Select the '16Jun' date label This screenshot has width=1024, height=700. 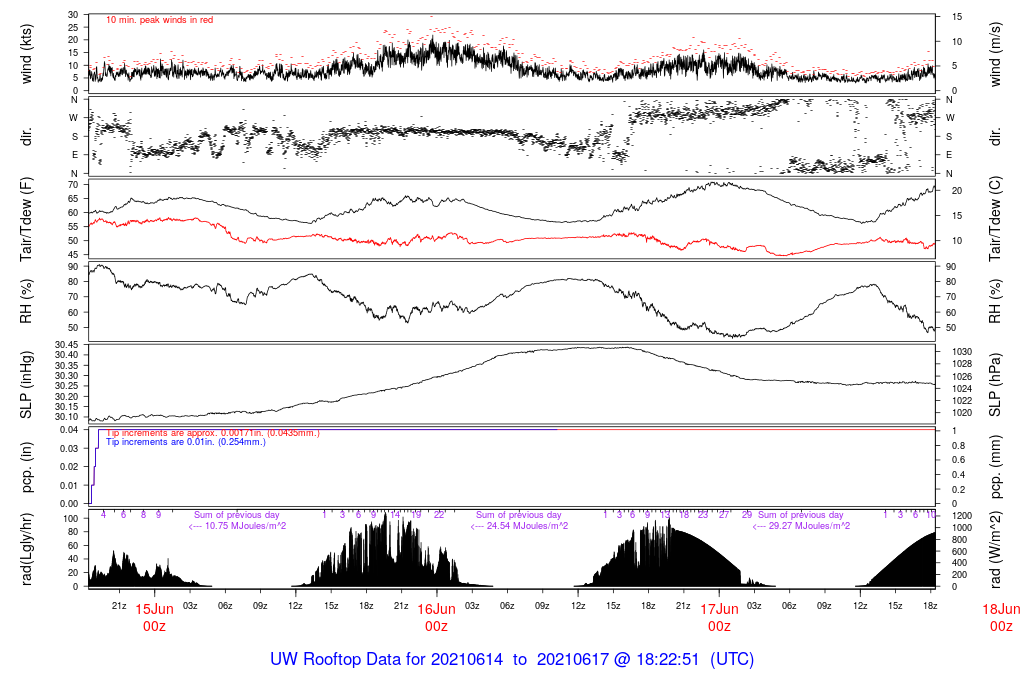pyautogui.click(x=436, y=609)
